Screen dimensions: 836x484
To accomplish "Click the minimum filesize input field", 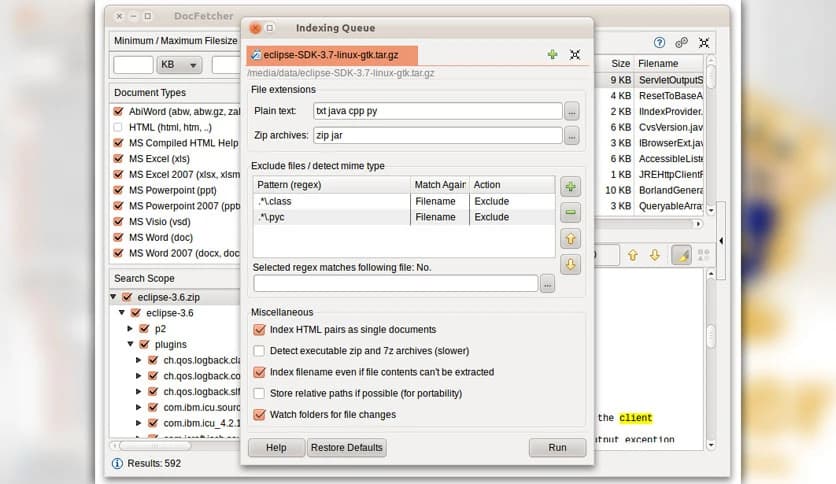I will 133,64.
